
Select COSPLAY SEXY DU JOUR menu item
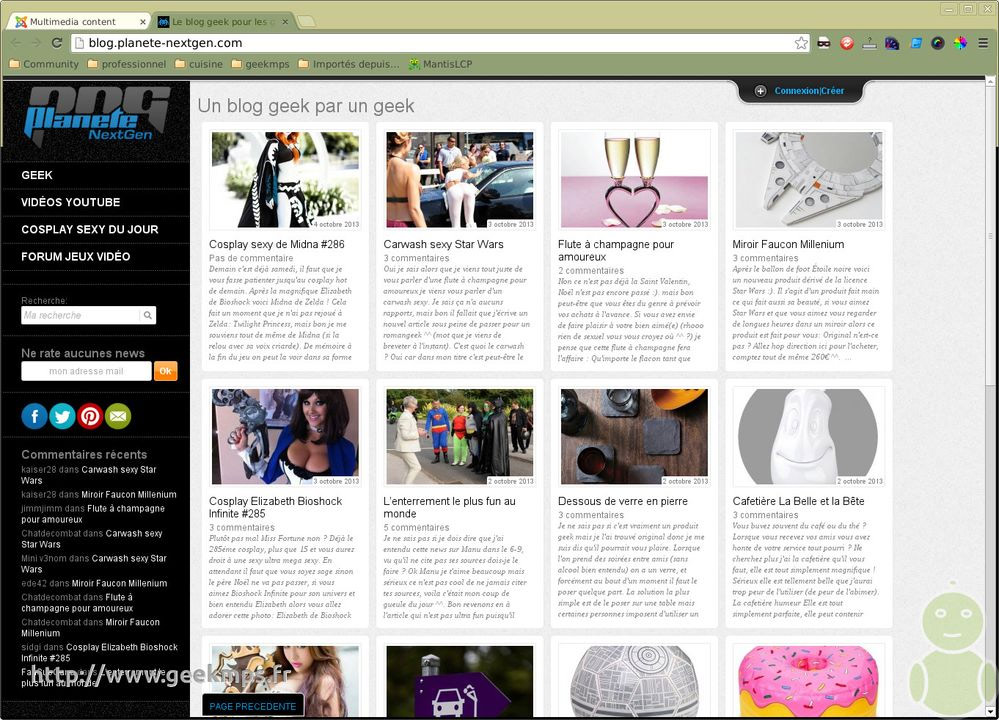pos(90,230)
